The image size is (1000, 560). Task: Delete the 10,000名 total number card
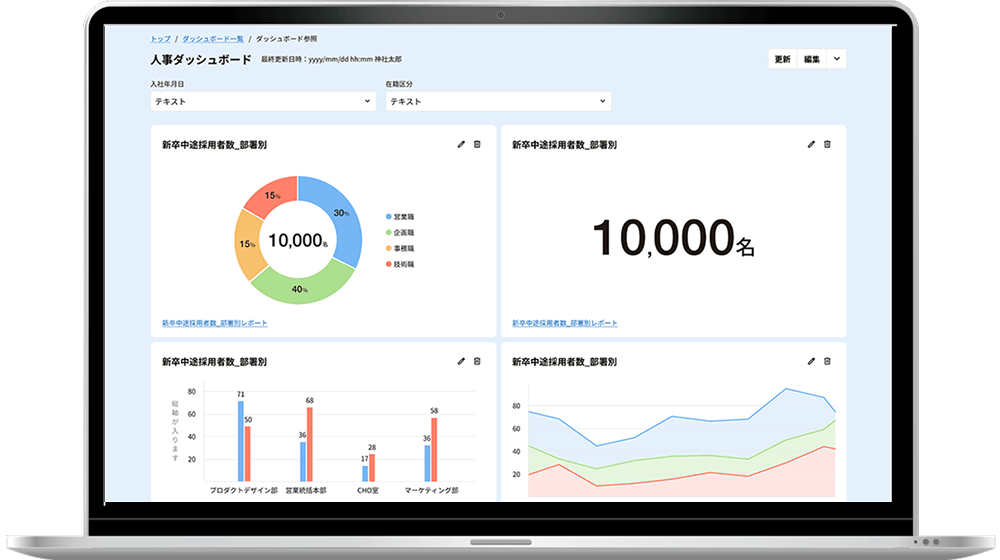tap(827, 144)
